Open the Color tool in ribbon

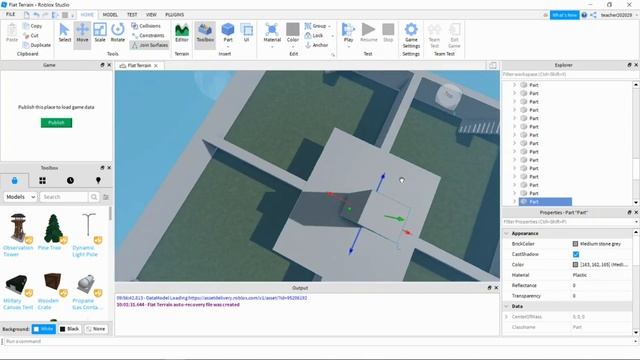point(293,33)
